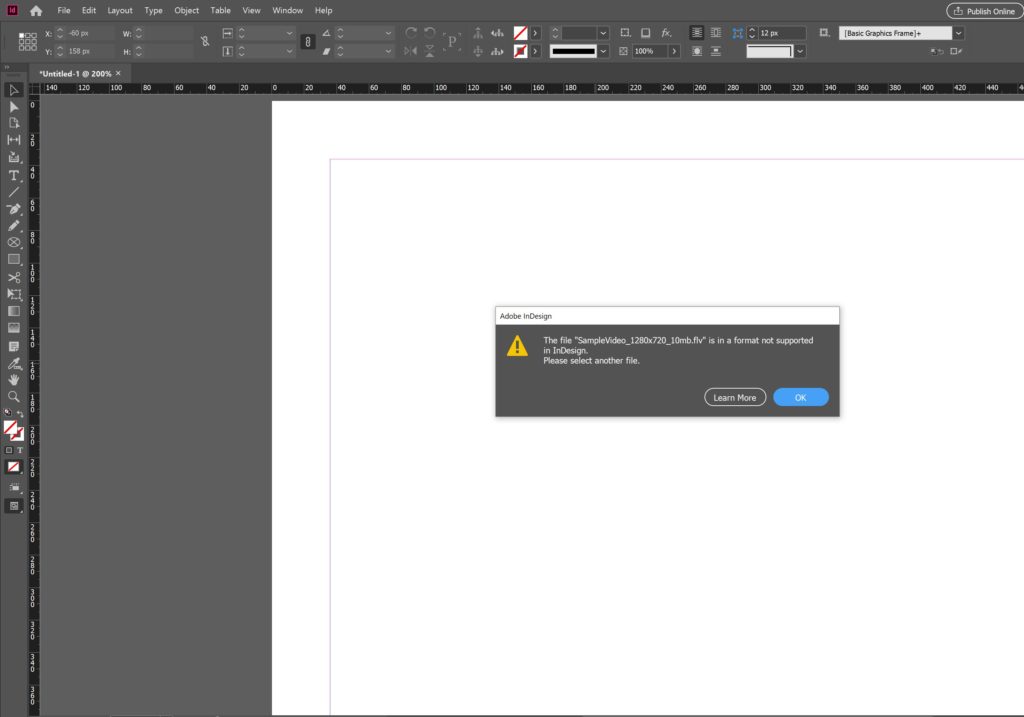The image size is (1024, 717).
Task: Open the Type menu
Action: (x=153, y=10)
